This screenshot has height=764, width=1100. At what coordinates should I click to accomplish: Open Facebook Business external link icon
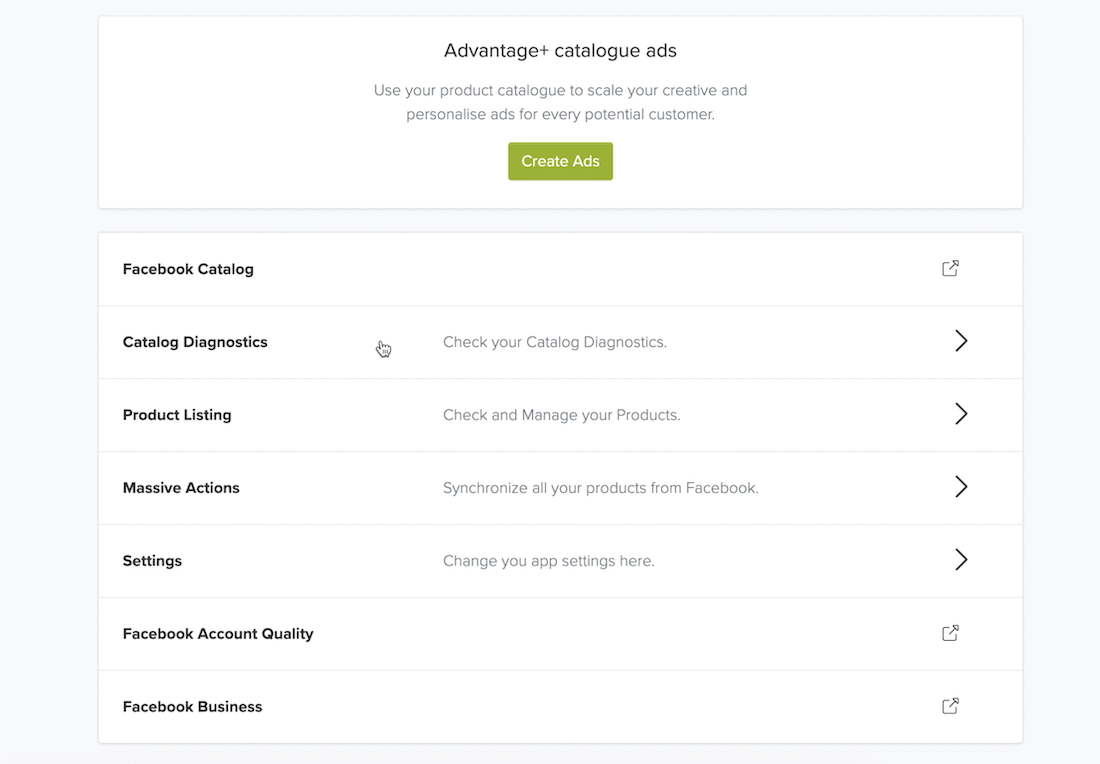950,706
